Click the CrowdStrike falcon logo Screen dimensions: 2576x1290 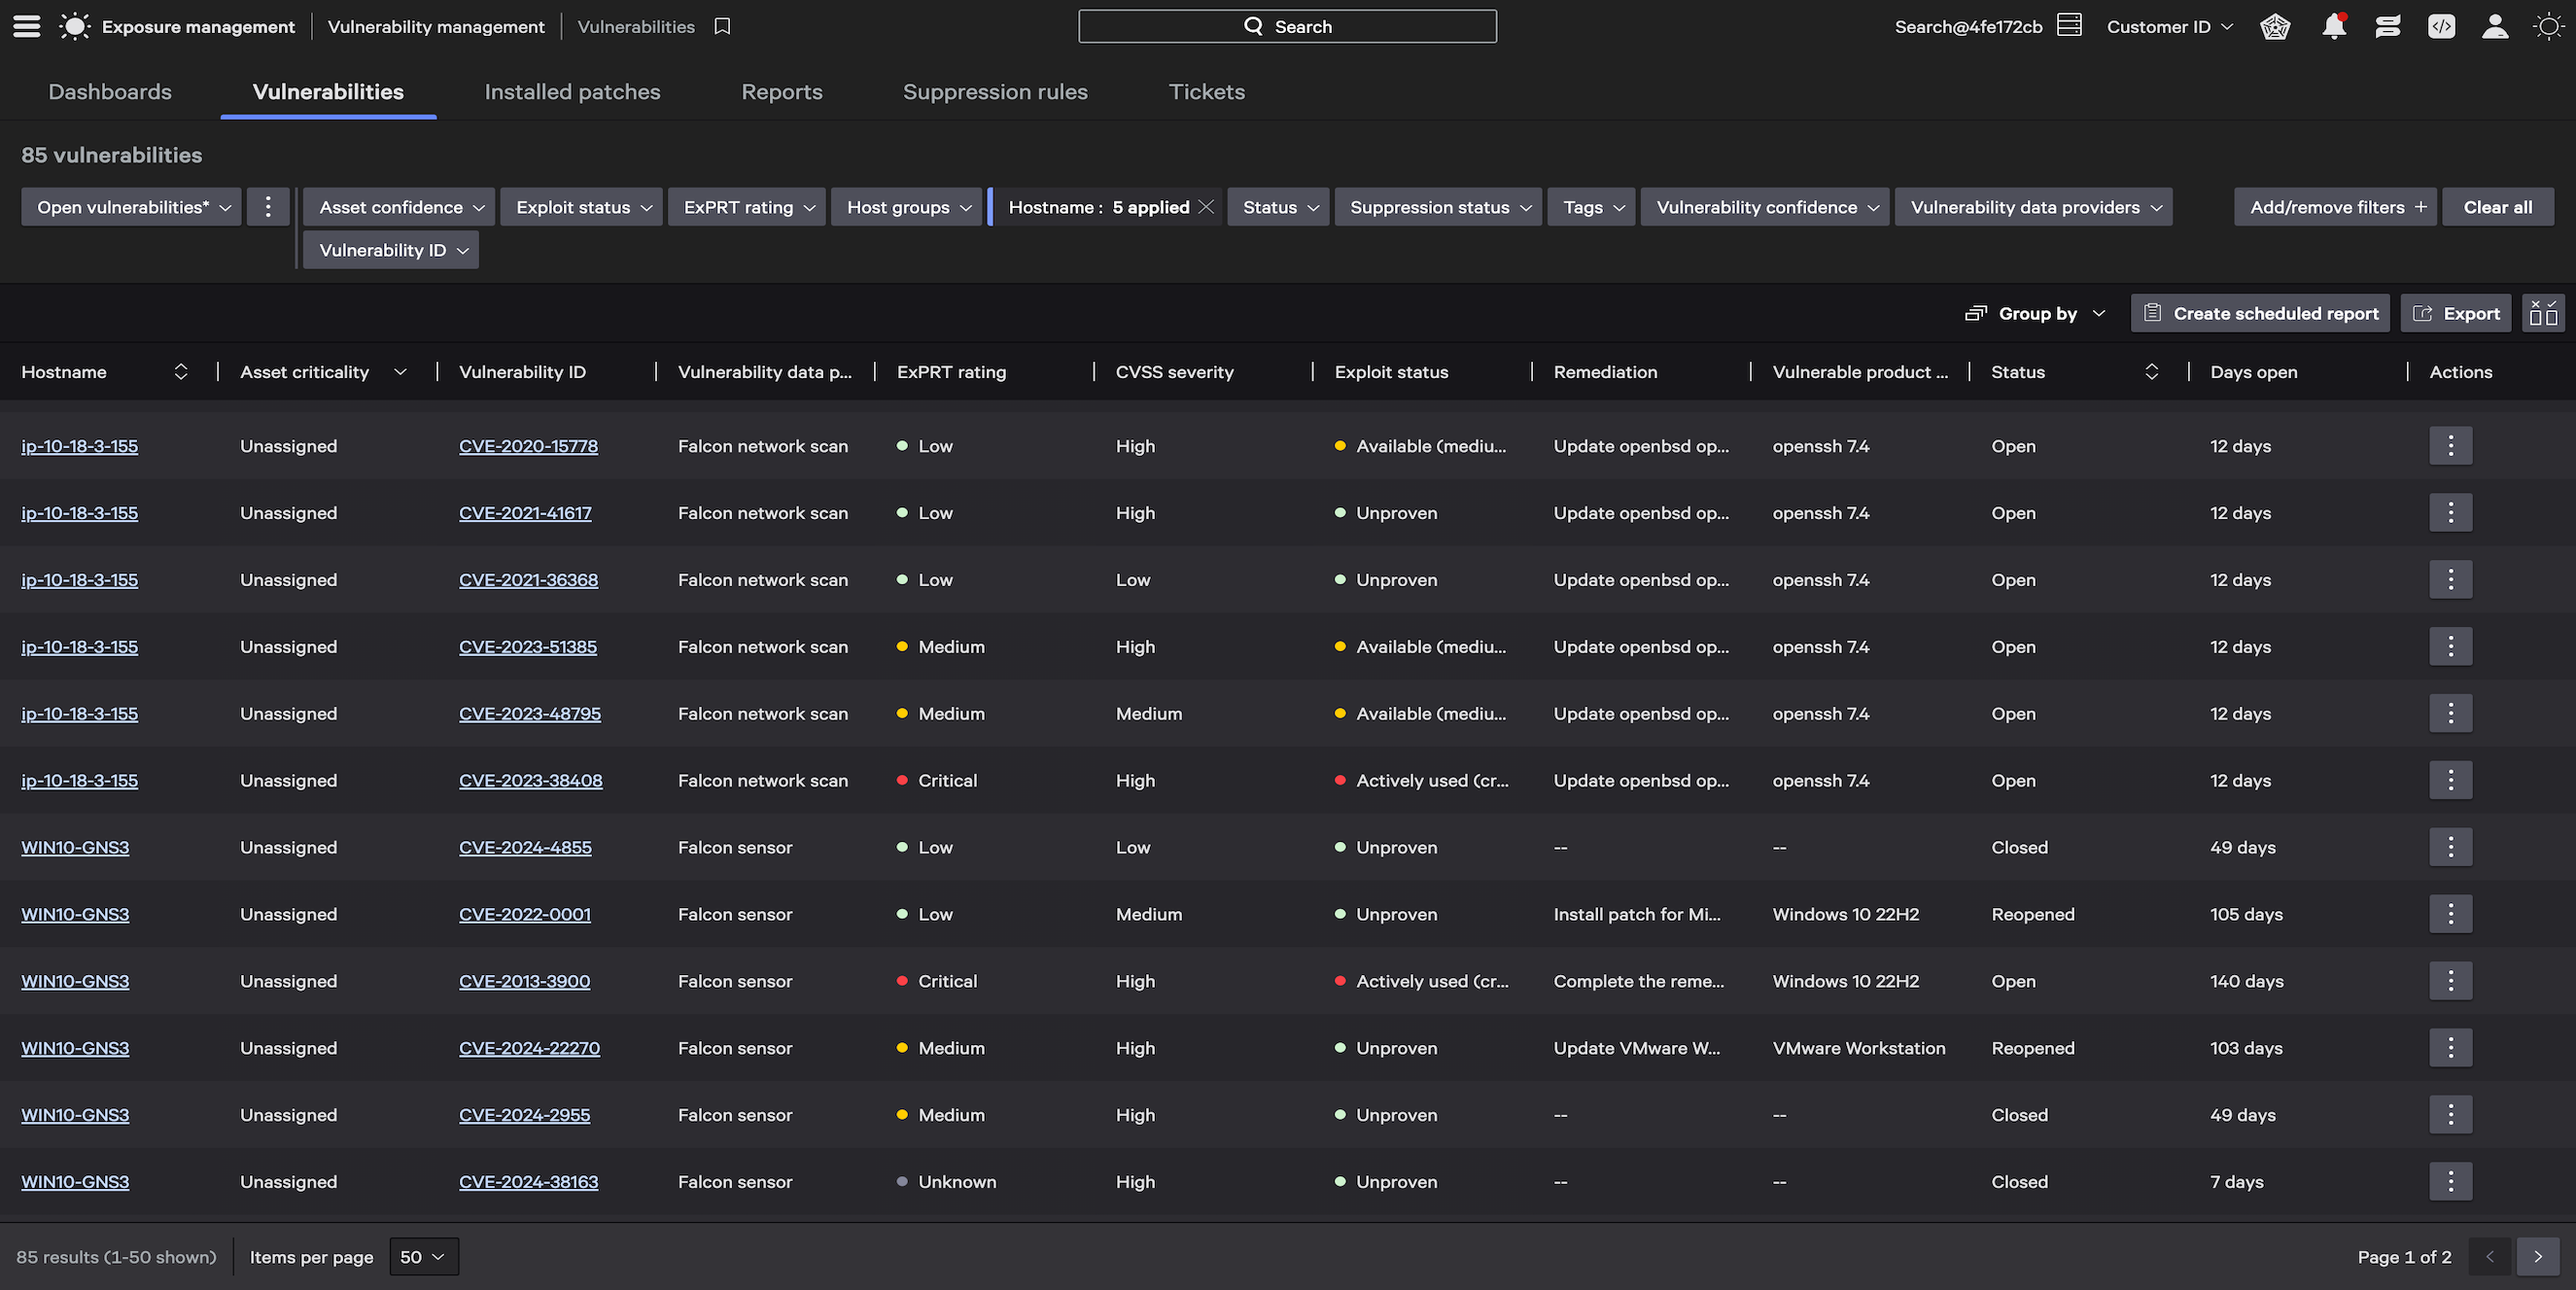click(x=74, y=26)
